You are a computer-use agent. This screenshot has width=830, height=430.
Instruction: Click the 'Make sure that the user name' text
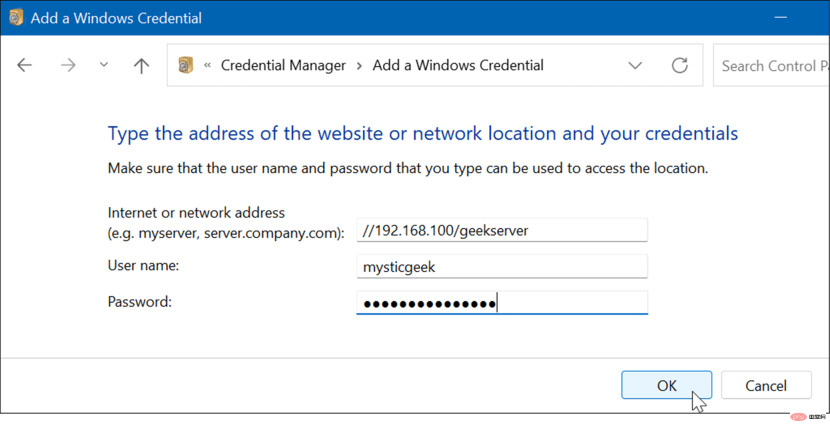(408, 168)
